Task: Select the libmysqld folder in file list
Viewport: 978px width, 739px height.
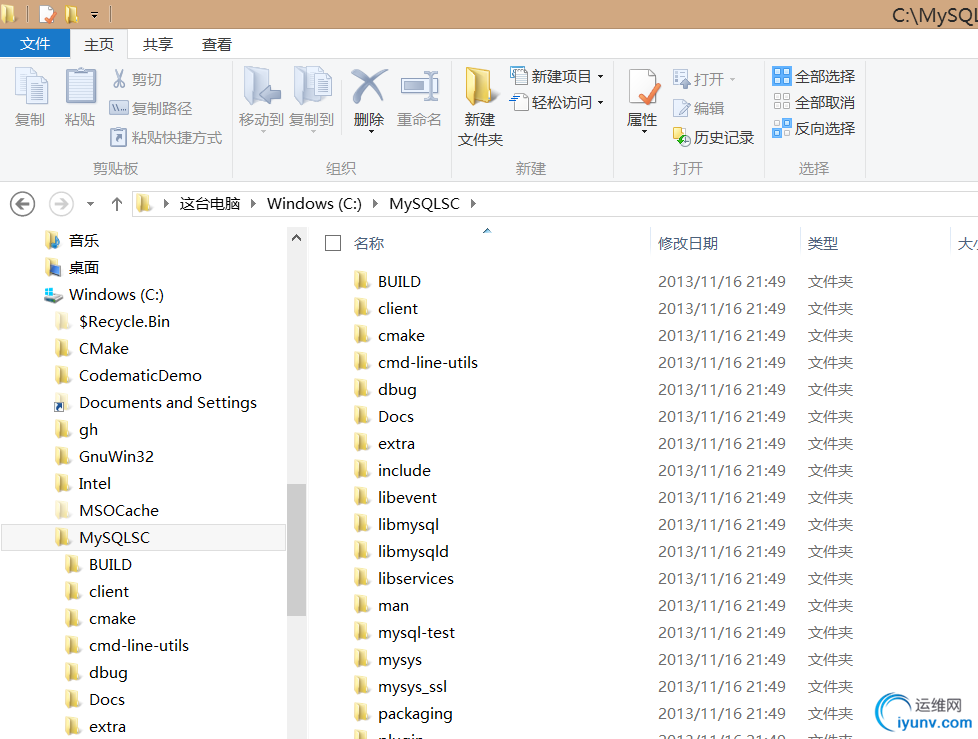Action: tap(413, 551)
